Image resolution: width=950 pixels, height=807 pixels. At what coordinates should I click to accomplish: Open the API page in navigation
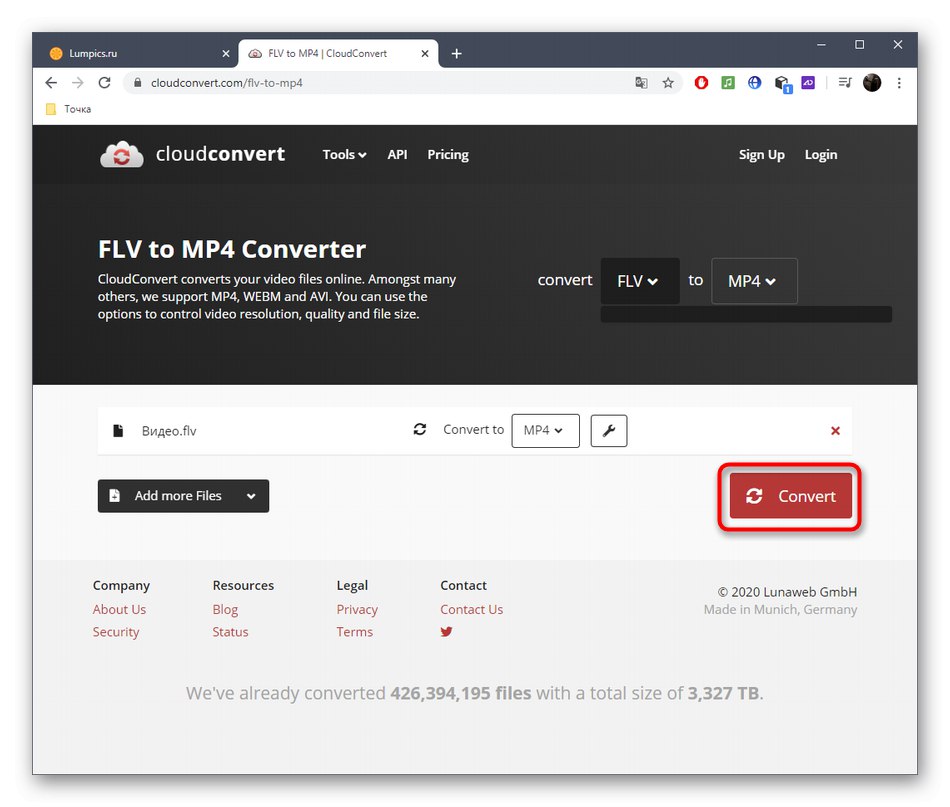(397, 154)
